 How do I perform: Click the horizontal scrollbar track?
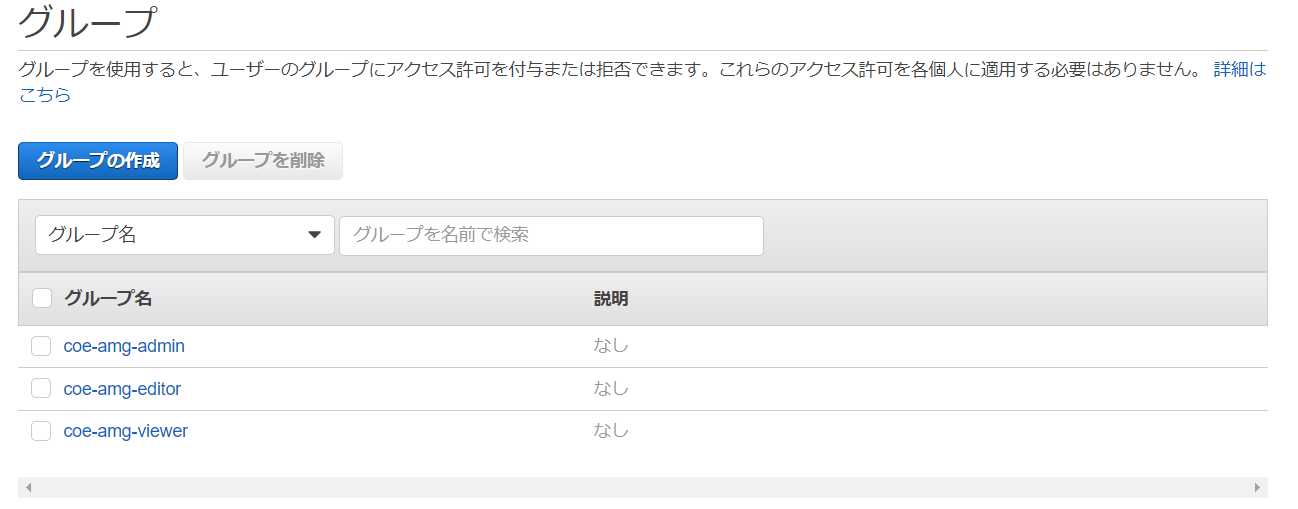click(640, 487)
